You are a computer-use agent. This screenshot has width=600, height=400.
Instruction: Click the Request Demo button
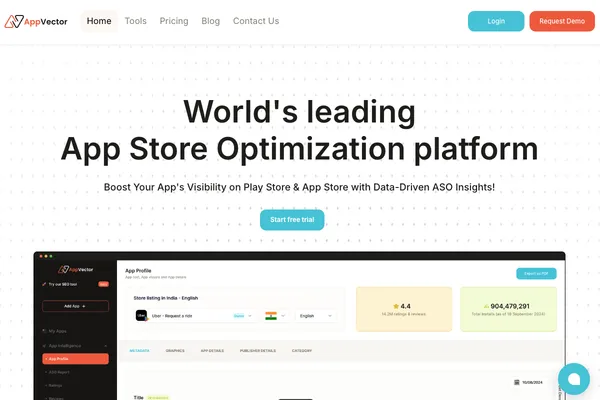pos(562,21)
